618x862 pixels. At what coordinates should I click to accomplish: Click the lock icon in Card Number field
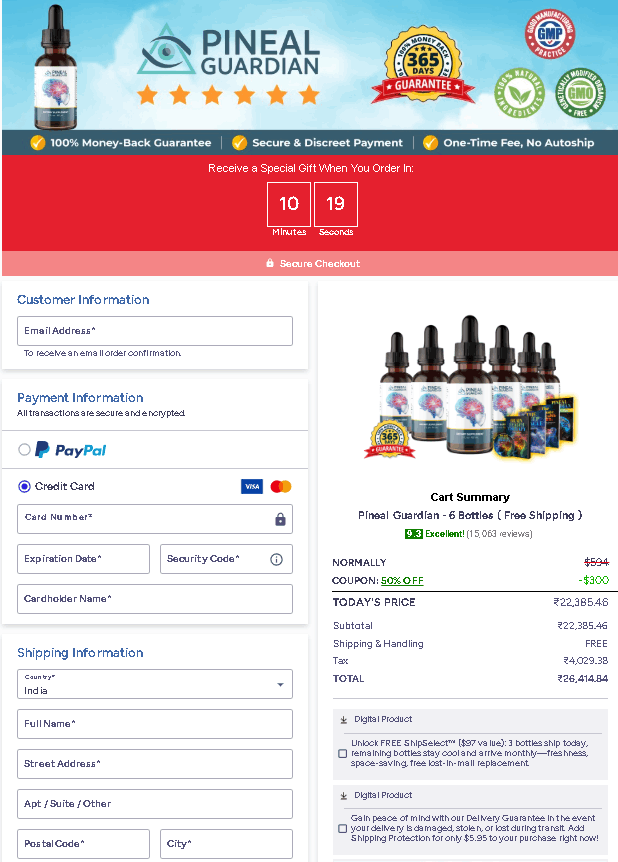pos(280,519)
